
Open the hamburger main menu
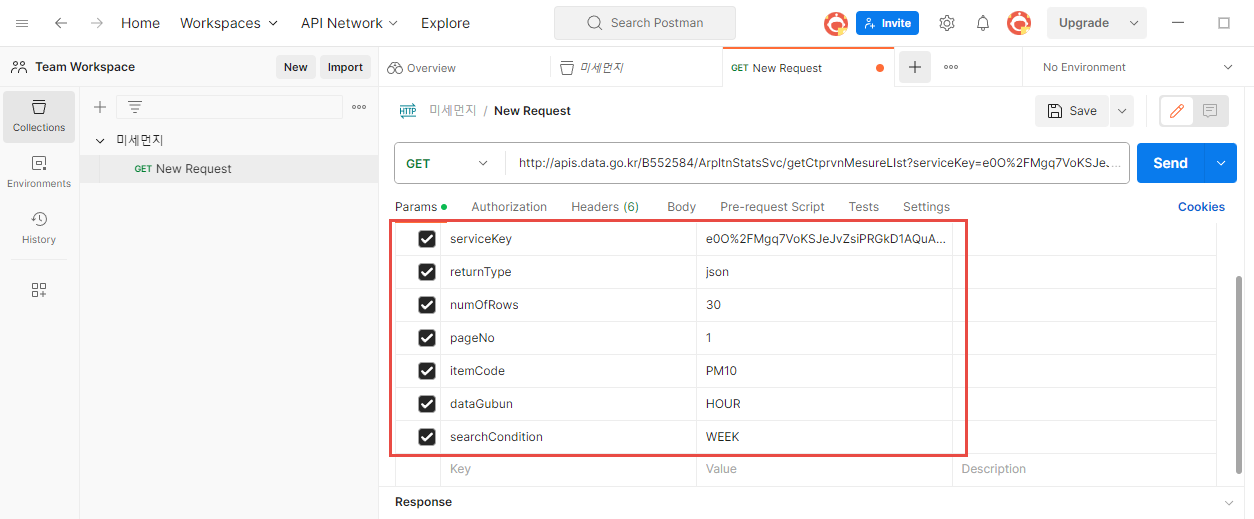22,23
